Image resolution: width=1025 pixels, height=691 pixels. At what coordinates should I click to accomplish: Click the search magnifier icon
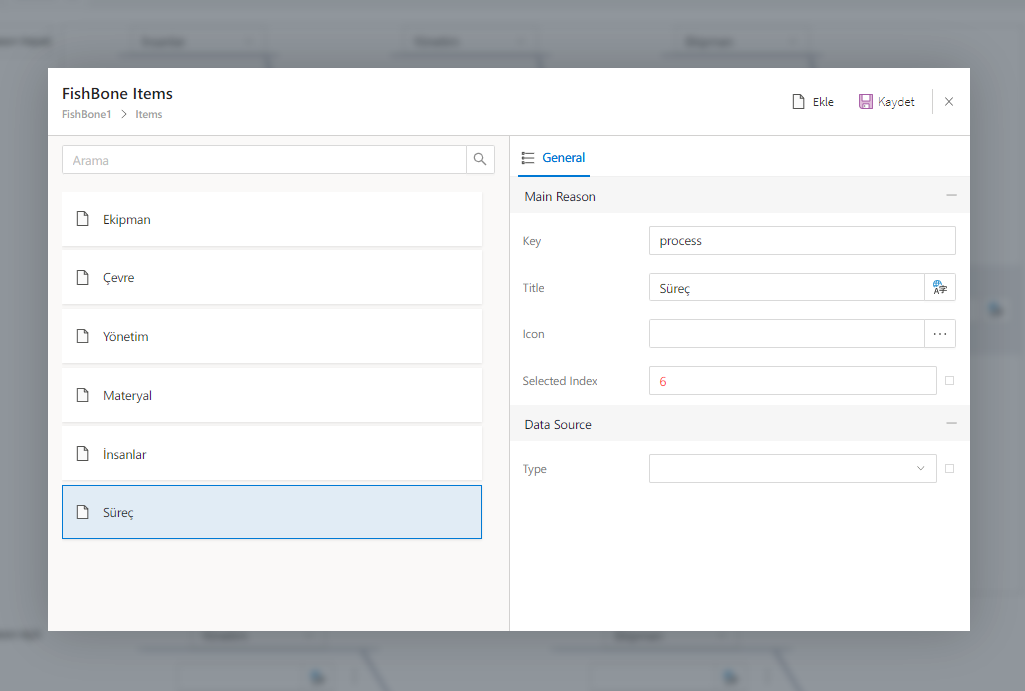click(480, 160)
